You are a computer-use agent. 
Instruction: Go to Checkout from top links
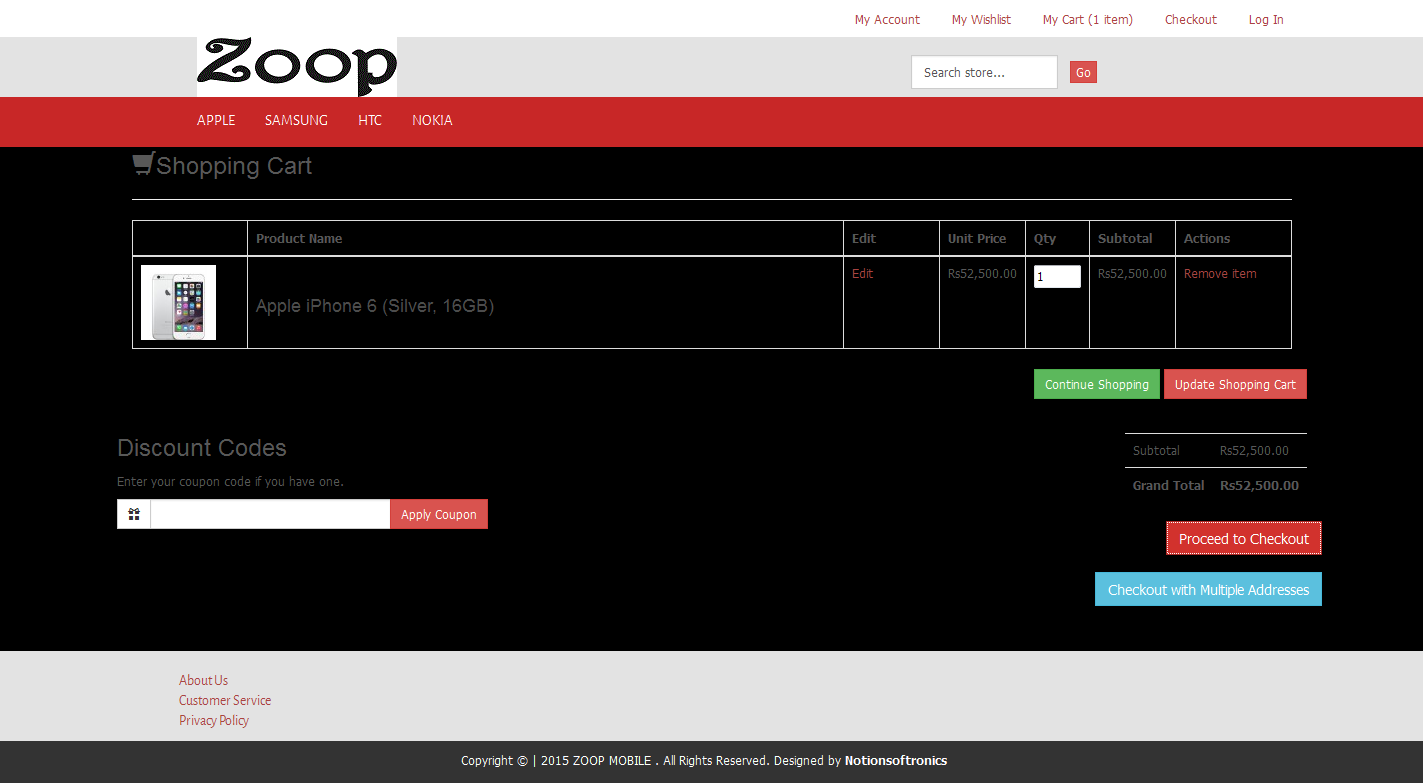pos(1191,19)
